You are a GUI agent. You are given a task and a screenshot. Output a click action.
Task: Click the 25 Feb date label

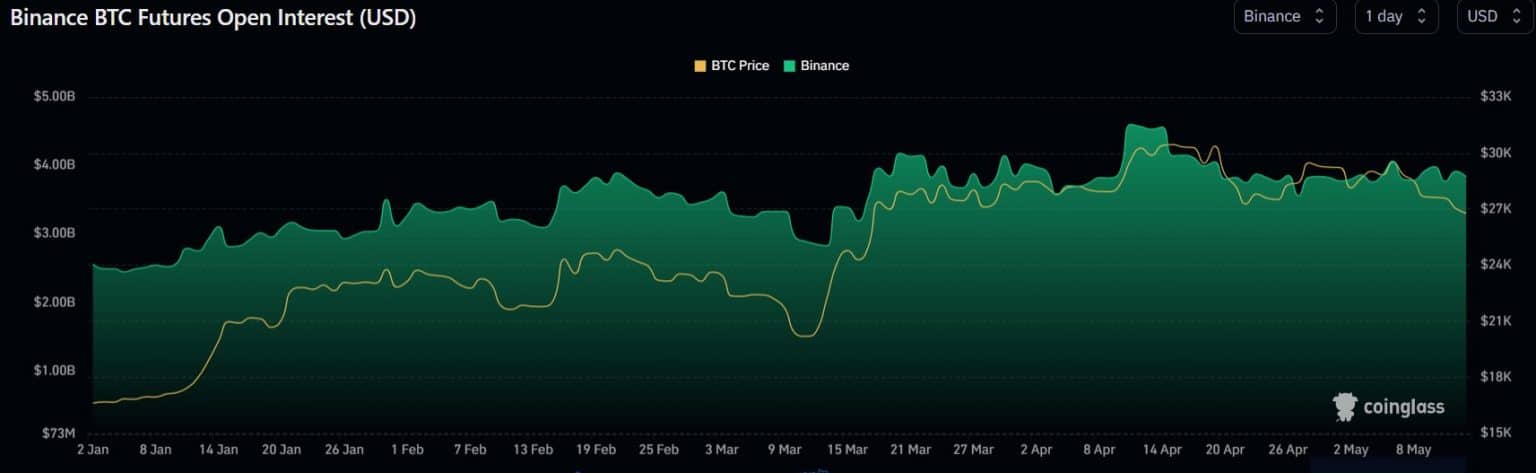pyautogui.click(x=658, y=450)
